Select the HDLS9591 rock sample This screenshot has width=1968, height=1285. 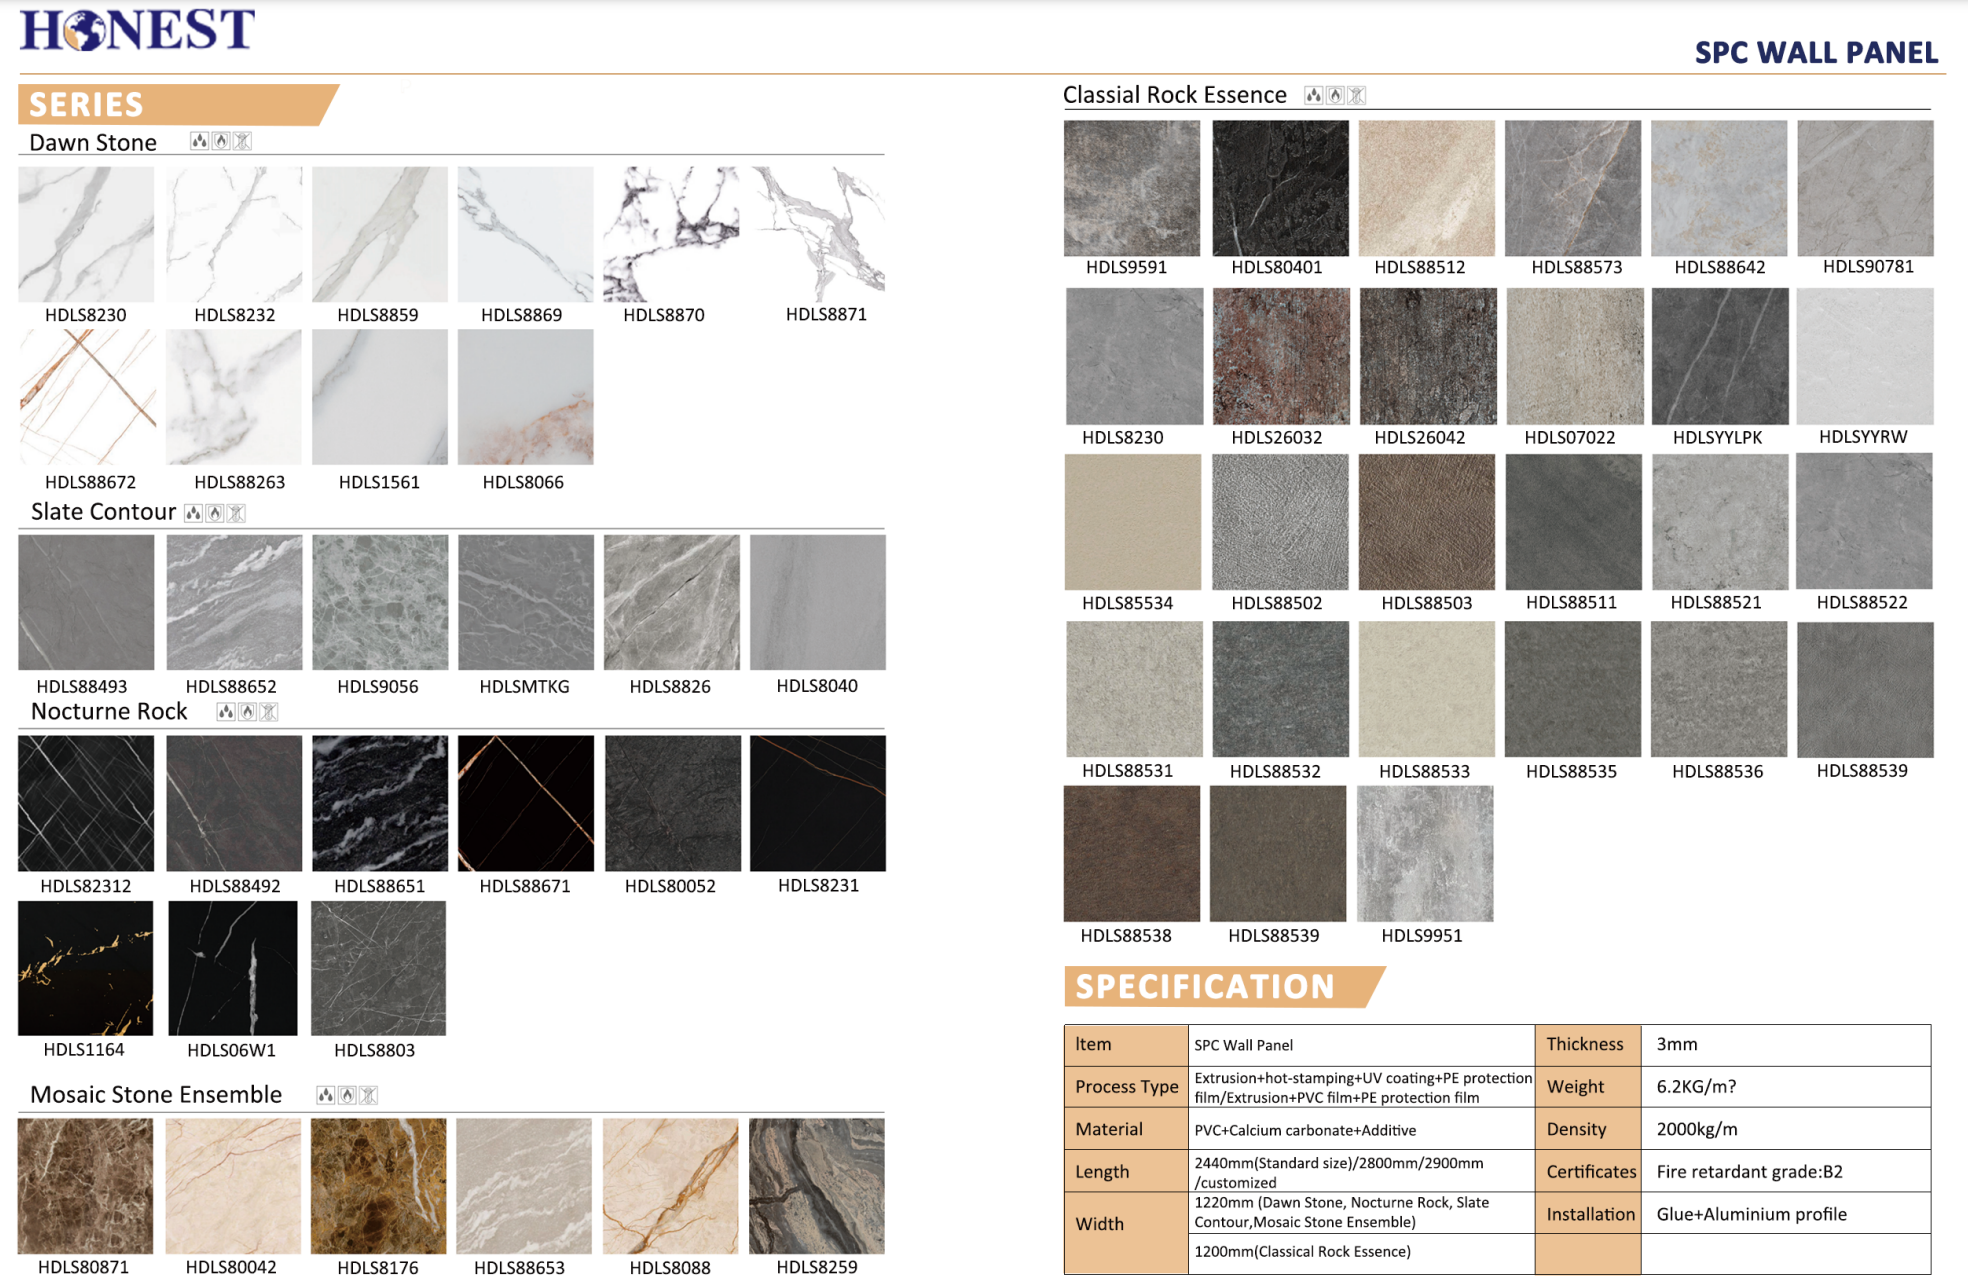pos(1132,188)
